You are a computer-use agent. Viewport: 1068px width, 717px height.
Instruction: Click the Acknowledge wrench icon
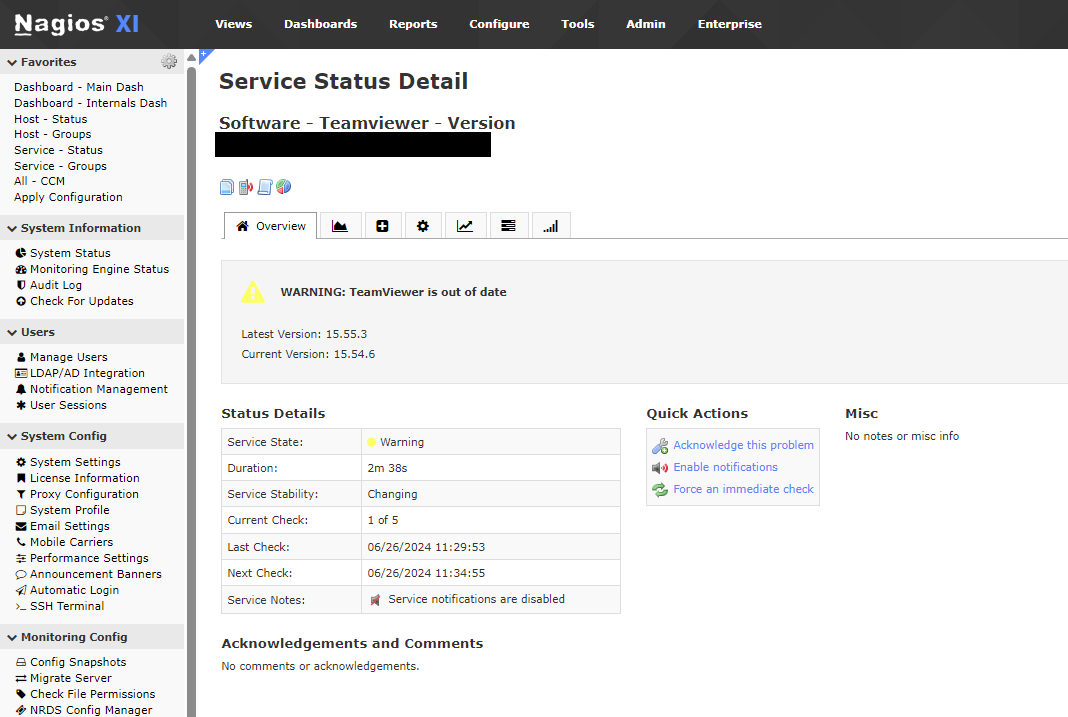coord(660,446)
